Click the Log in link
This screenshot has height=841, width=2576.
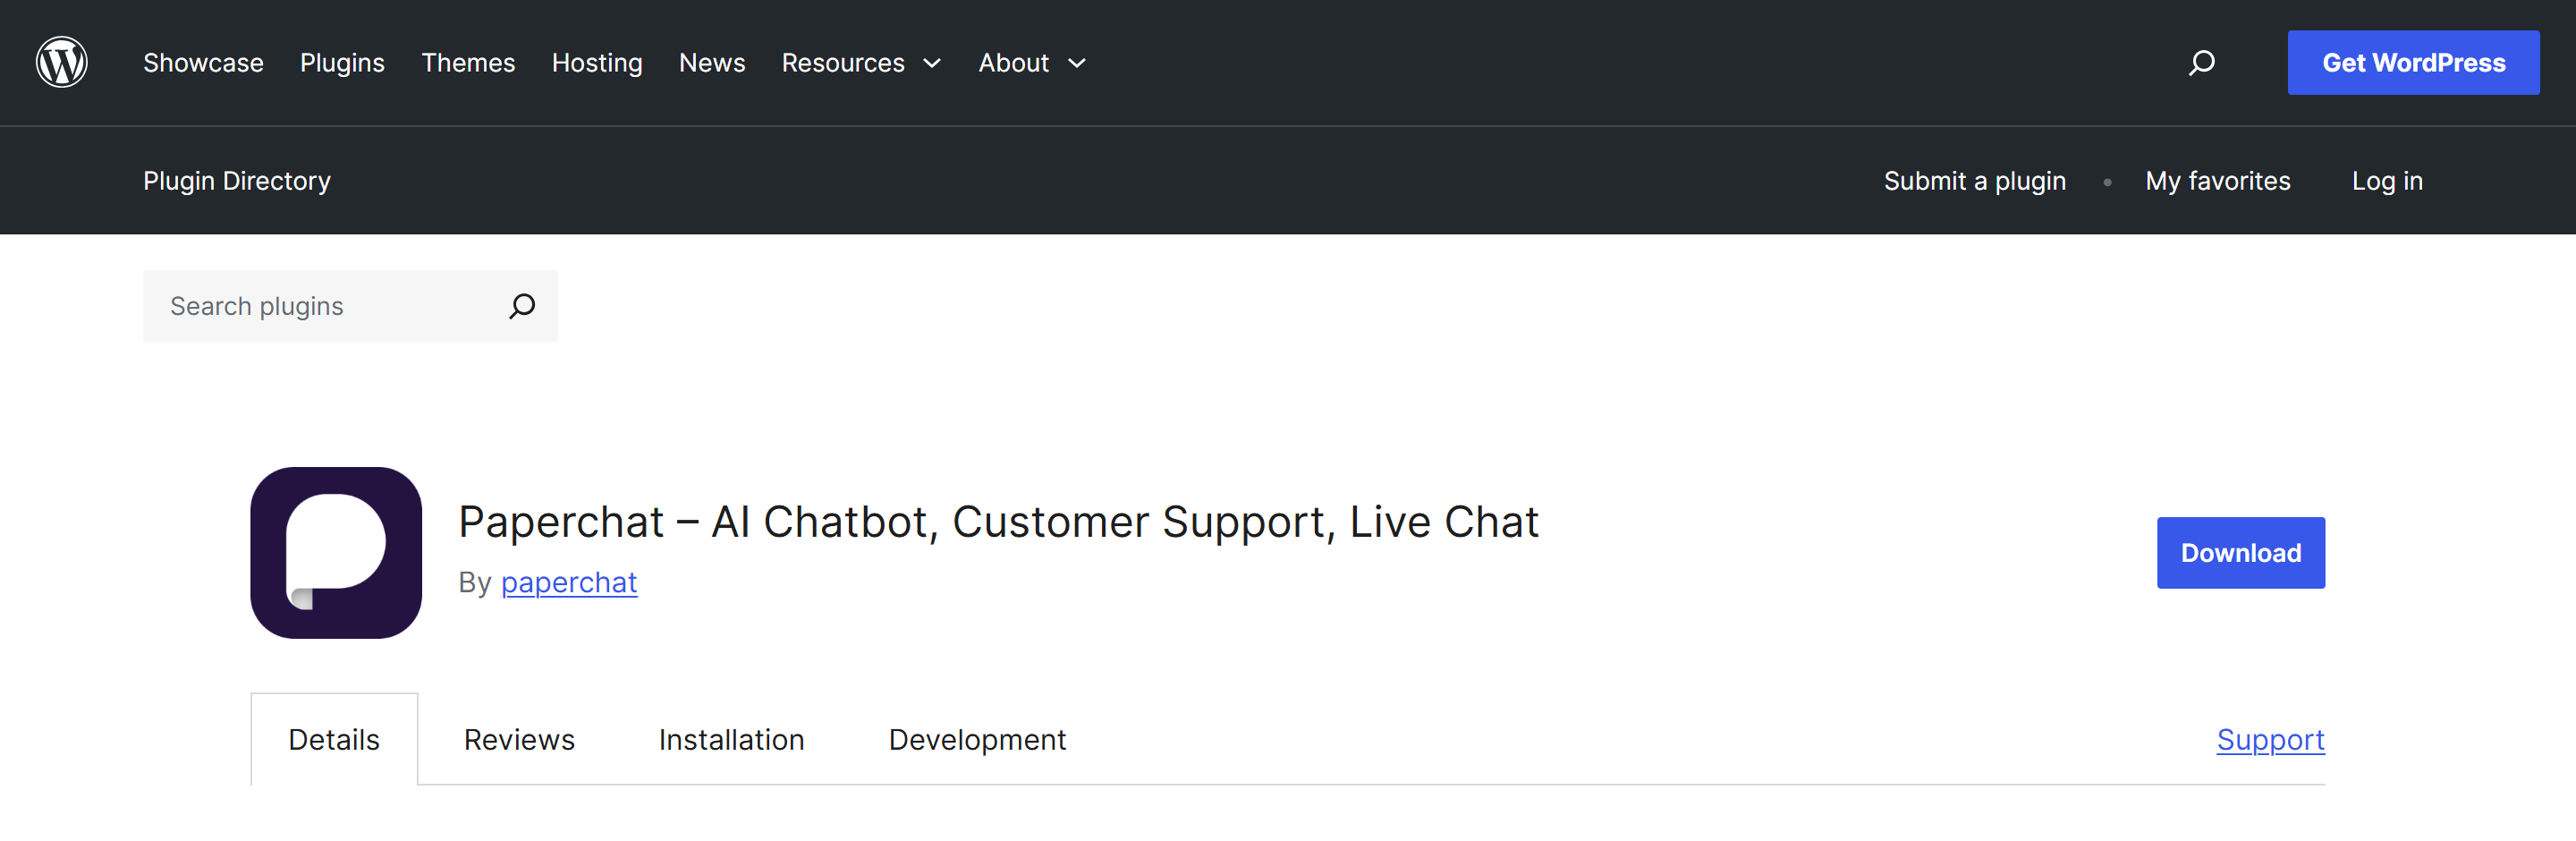(2386, 181)
